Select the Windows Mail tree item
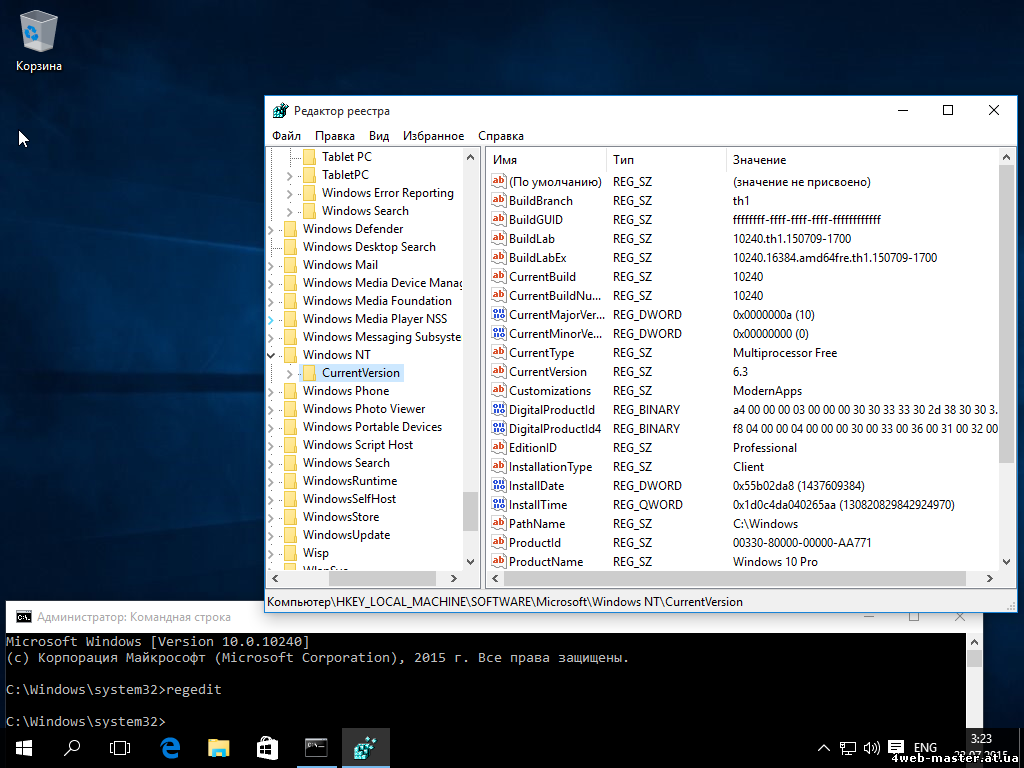This screenshot has width=1024, height=768. tap(340, 264)
